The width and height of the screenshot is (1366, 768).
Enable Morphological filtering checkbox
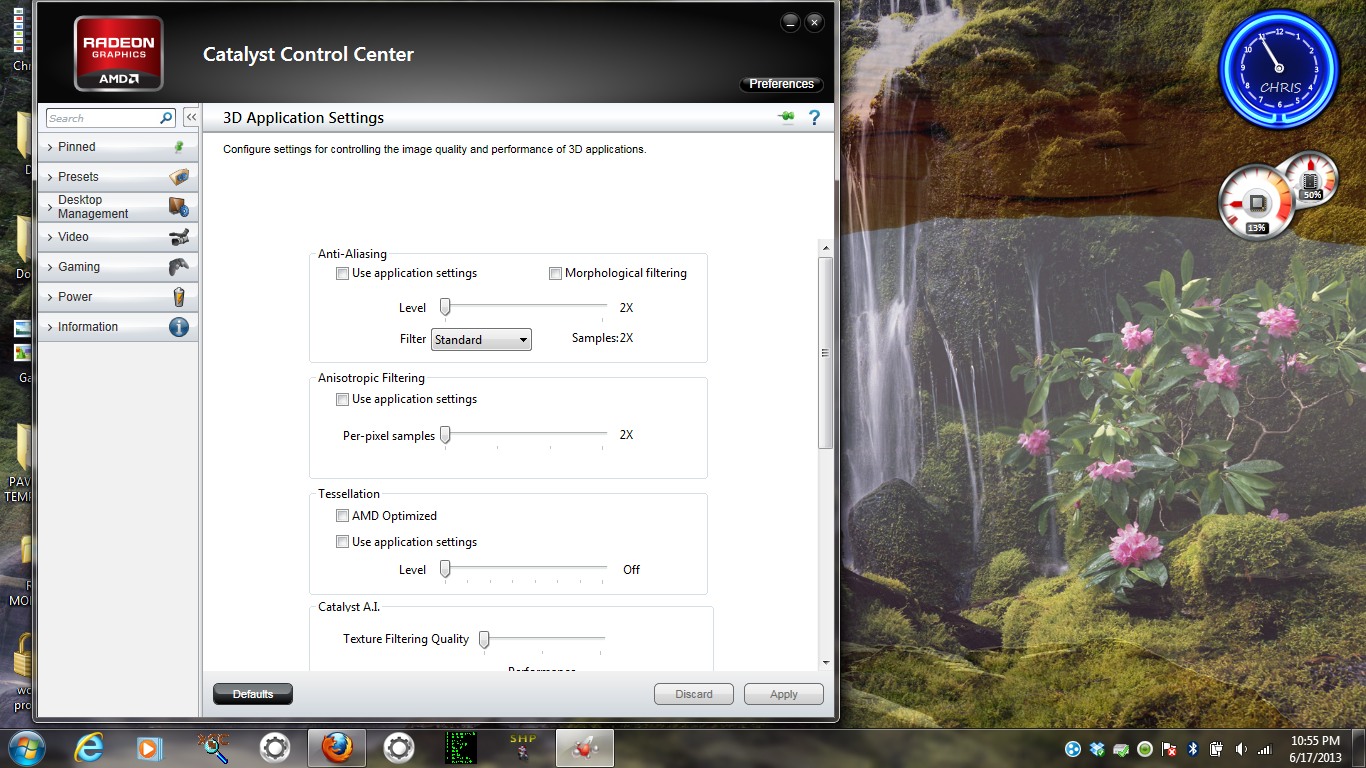(556, 273)
